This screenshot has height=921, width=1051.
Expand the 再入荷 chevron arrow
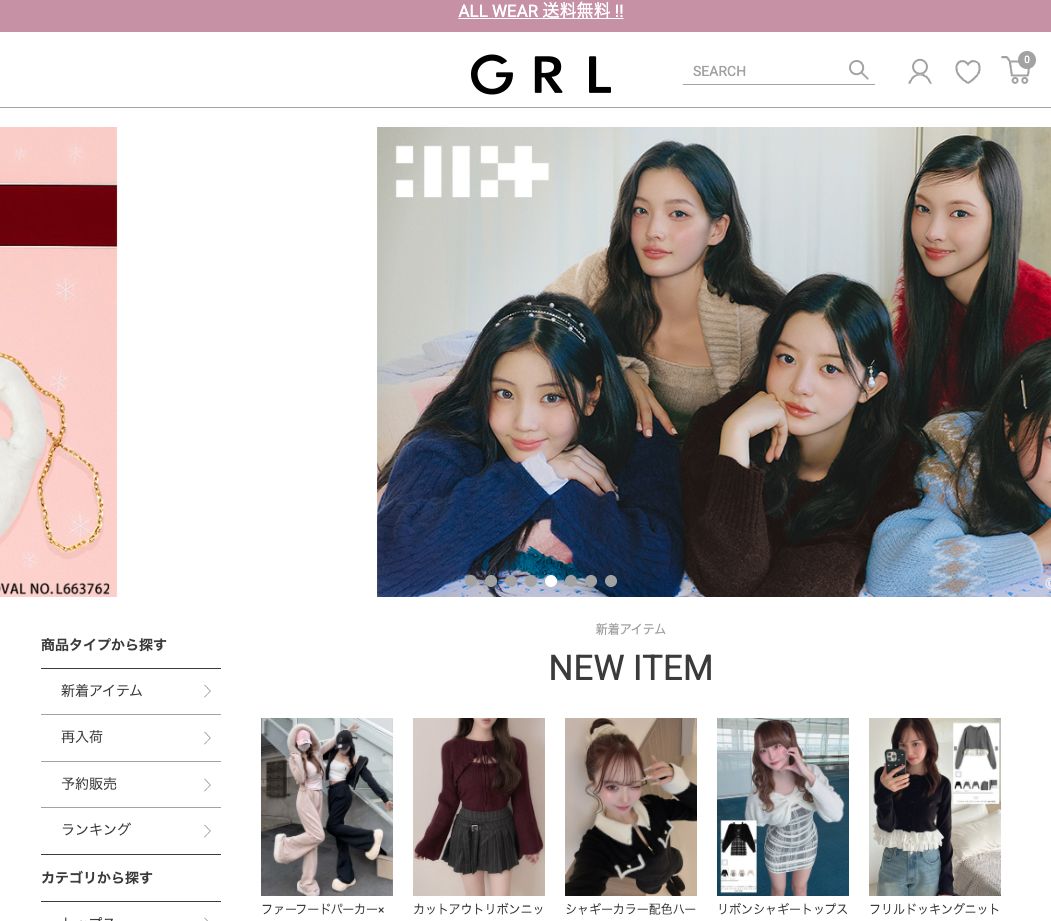[207, 738]
